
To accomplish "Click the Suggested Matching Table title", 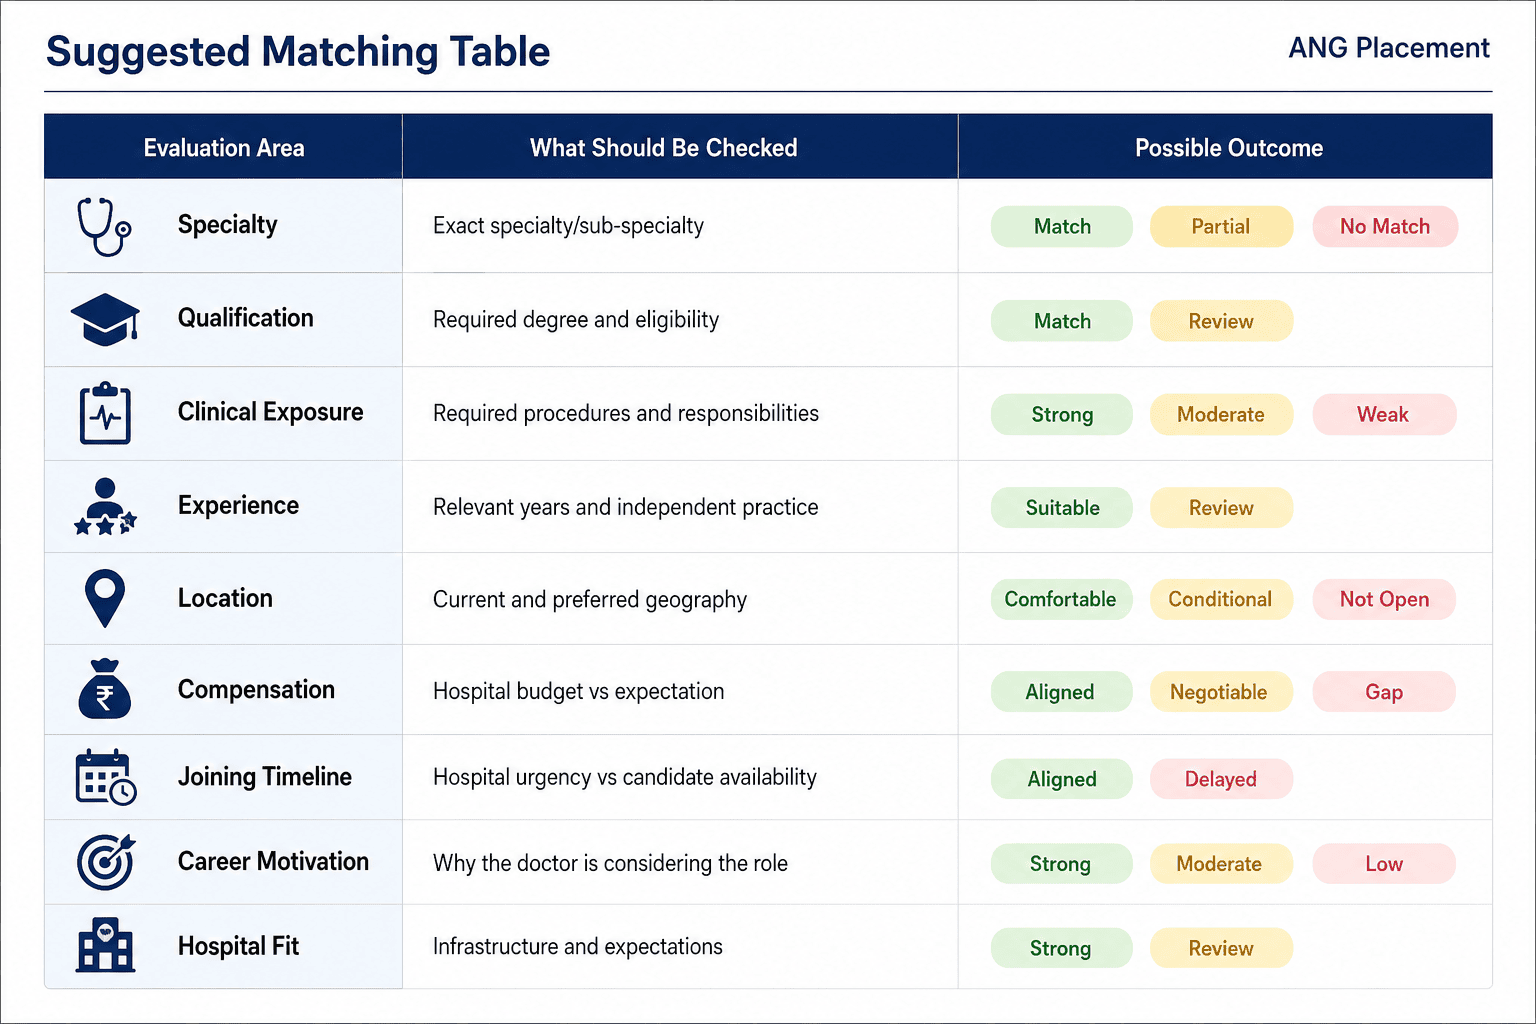I will (298, 52).
